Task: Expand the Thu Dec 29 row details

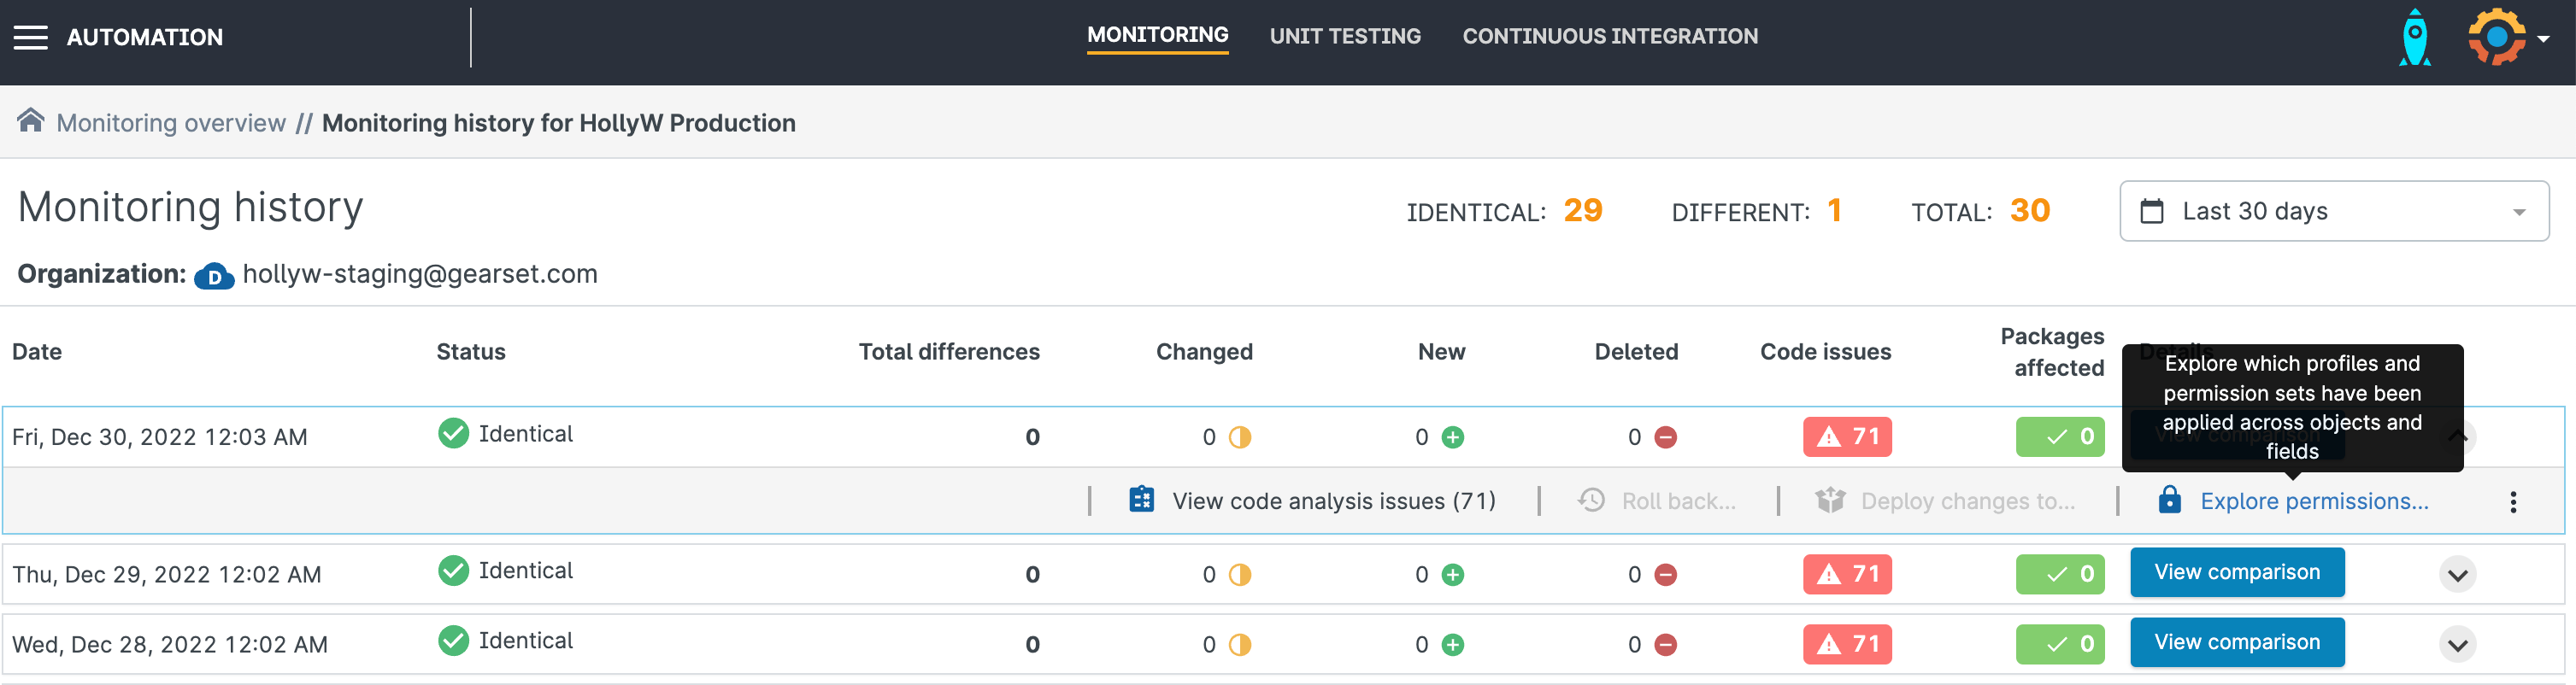Action: pos(2457,575)
